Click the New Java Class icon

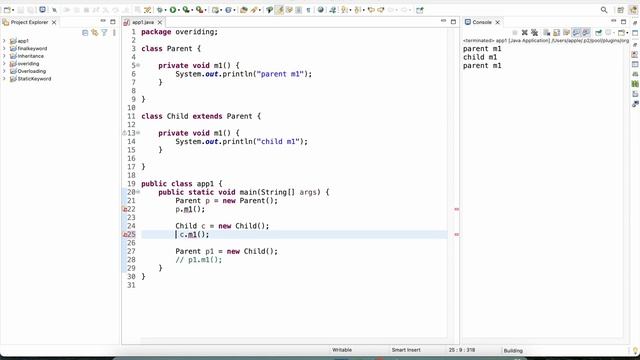coord(229,10)
